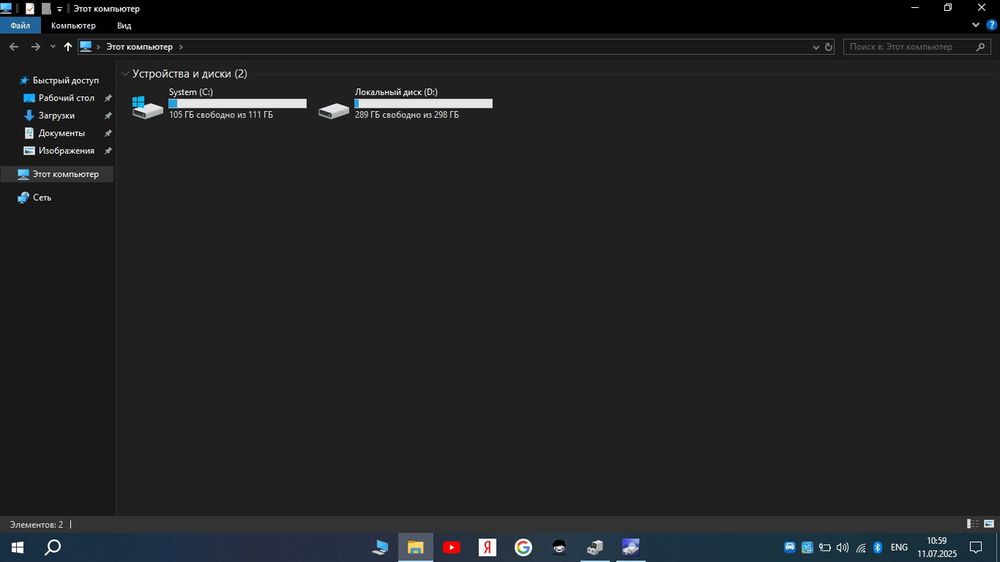Launch Google from the taskbar
1000x562 pixels.
(x=523, y=547)
